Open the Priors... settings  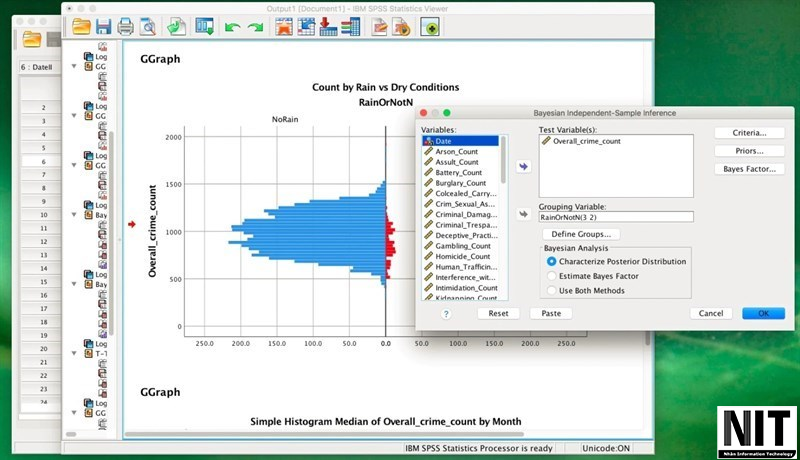click(749, 151)
